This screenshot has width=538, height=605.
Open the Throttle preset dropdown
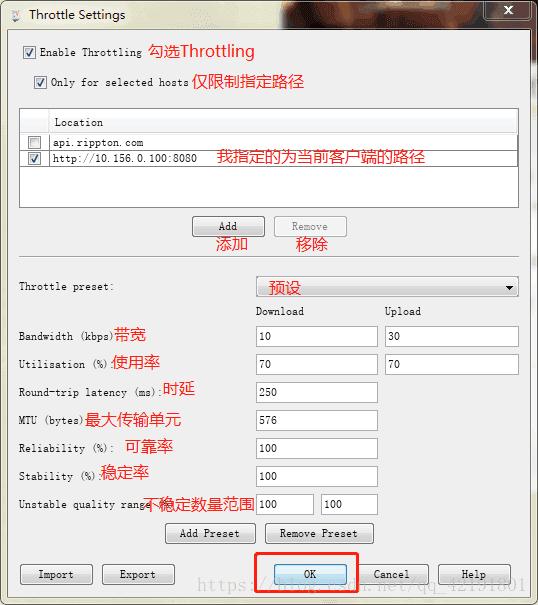(387, 287)
